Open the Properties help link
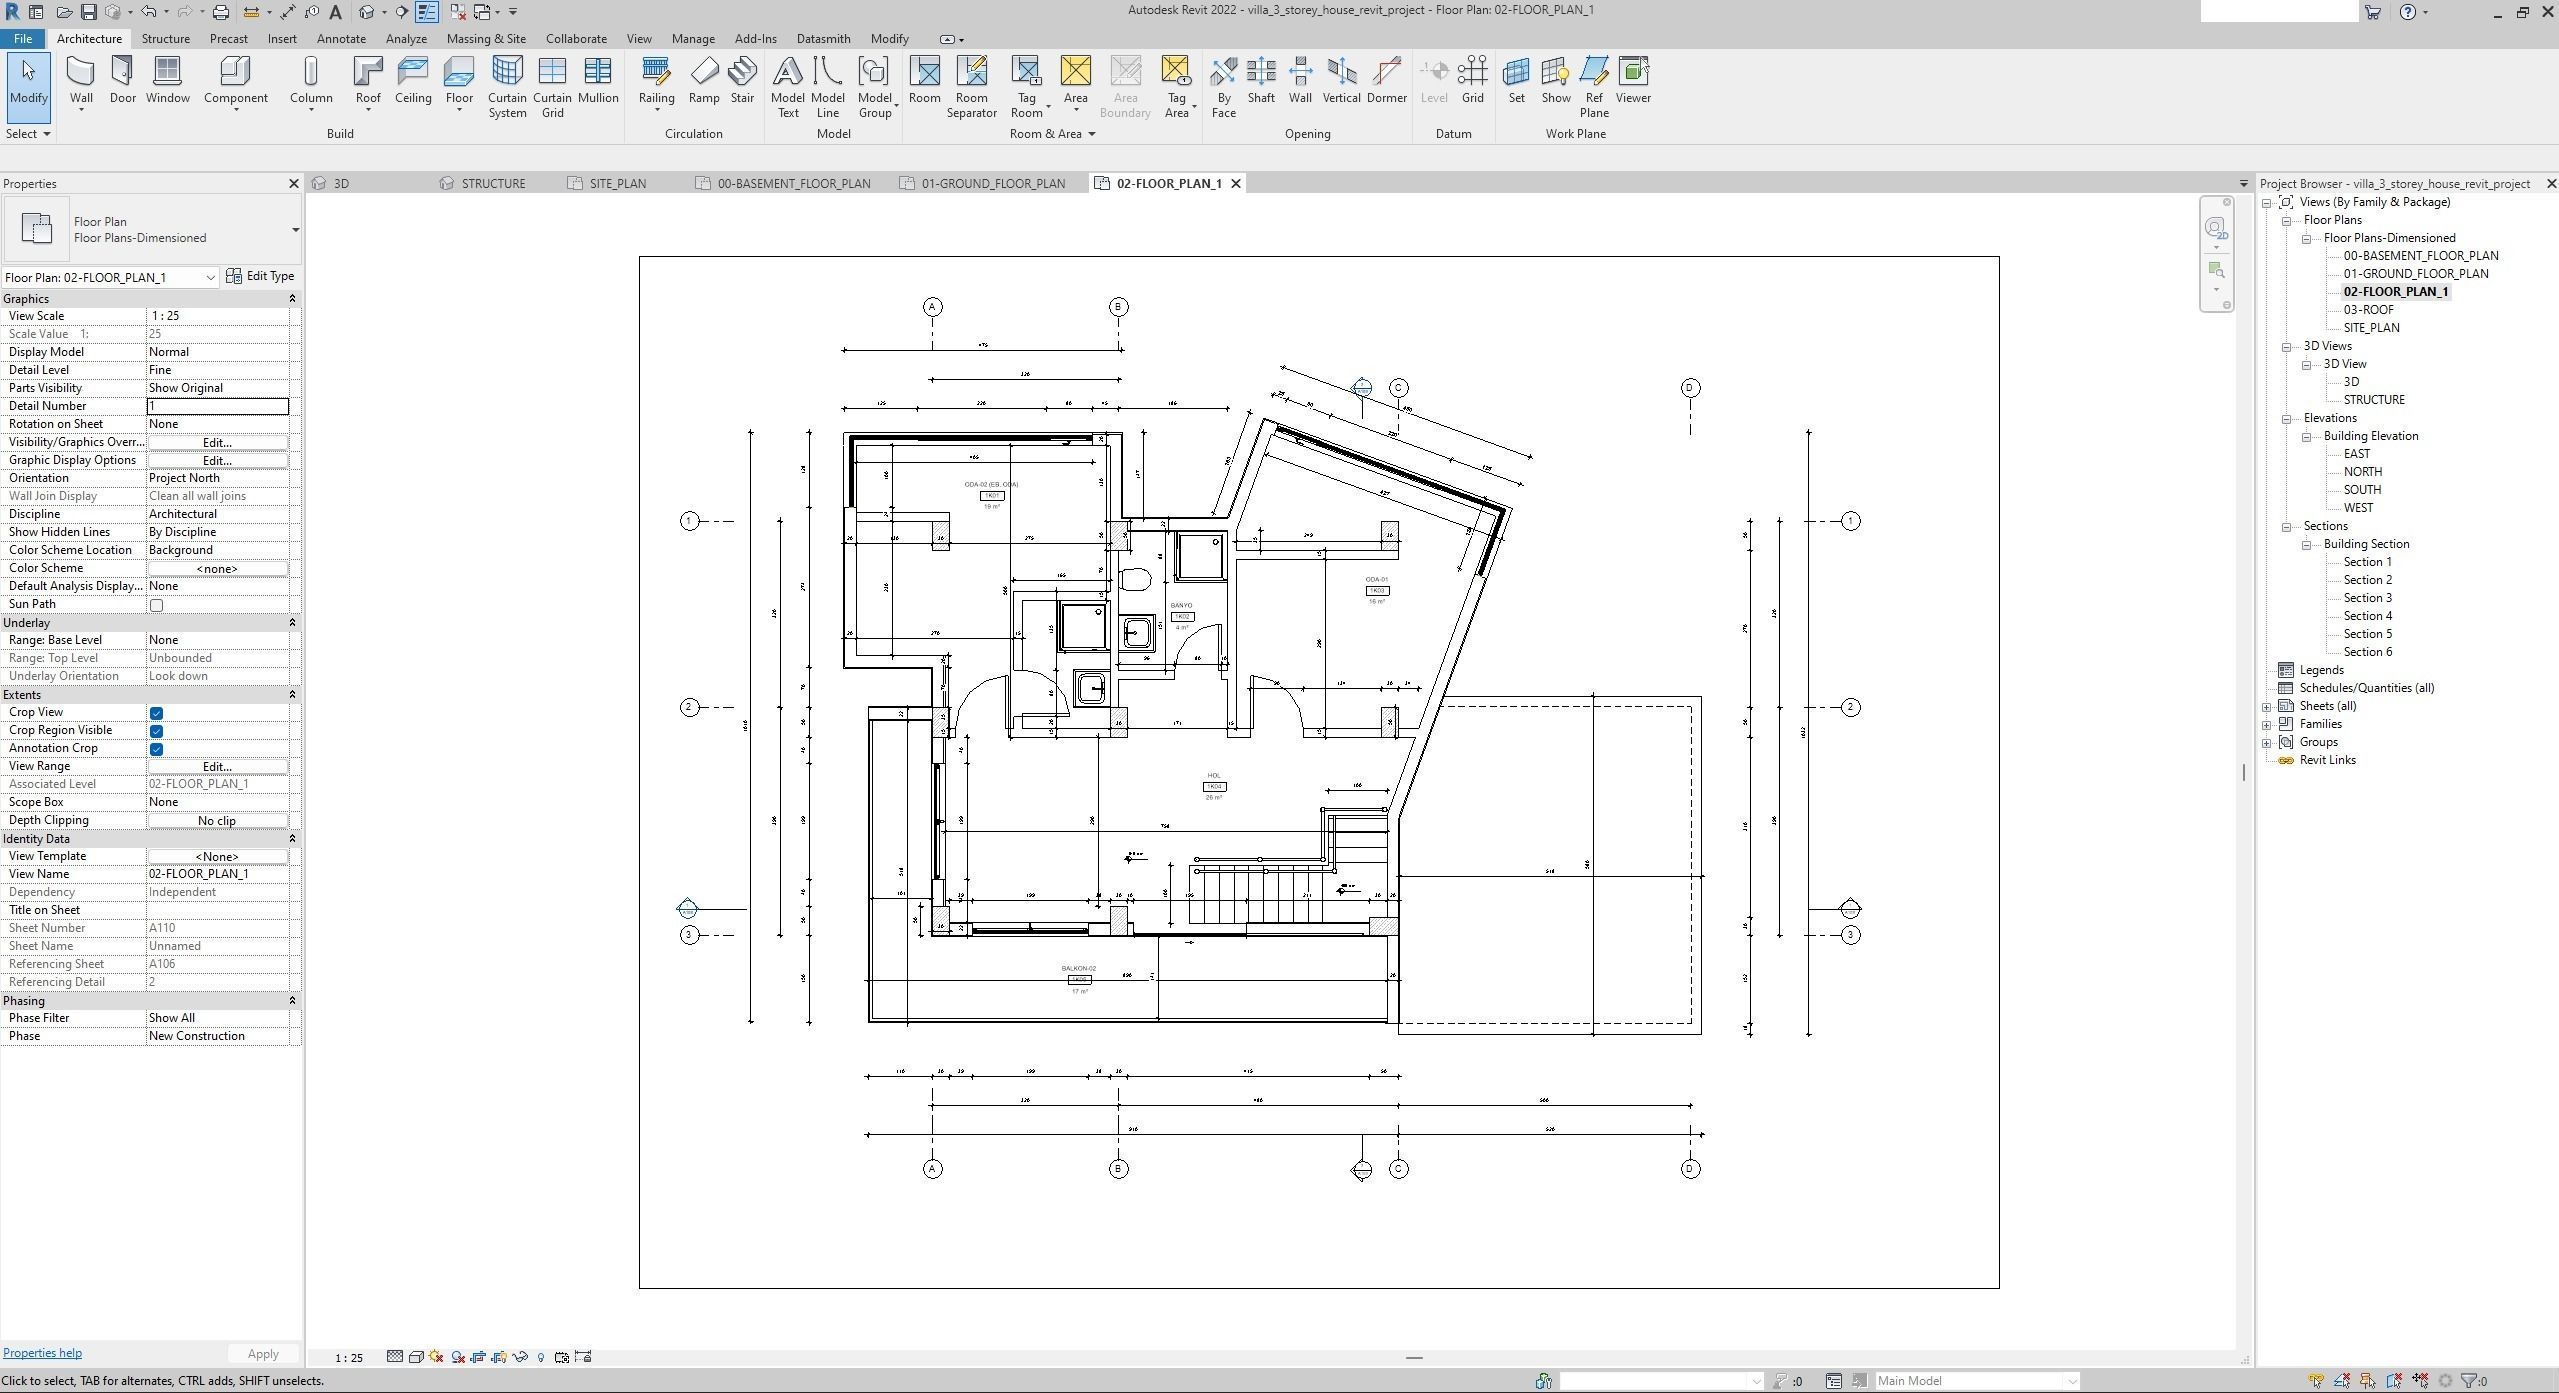The height and width of the screenshot is (1393, 2559). pyautogui.click(x=42, y=1353)
